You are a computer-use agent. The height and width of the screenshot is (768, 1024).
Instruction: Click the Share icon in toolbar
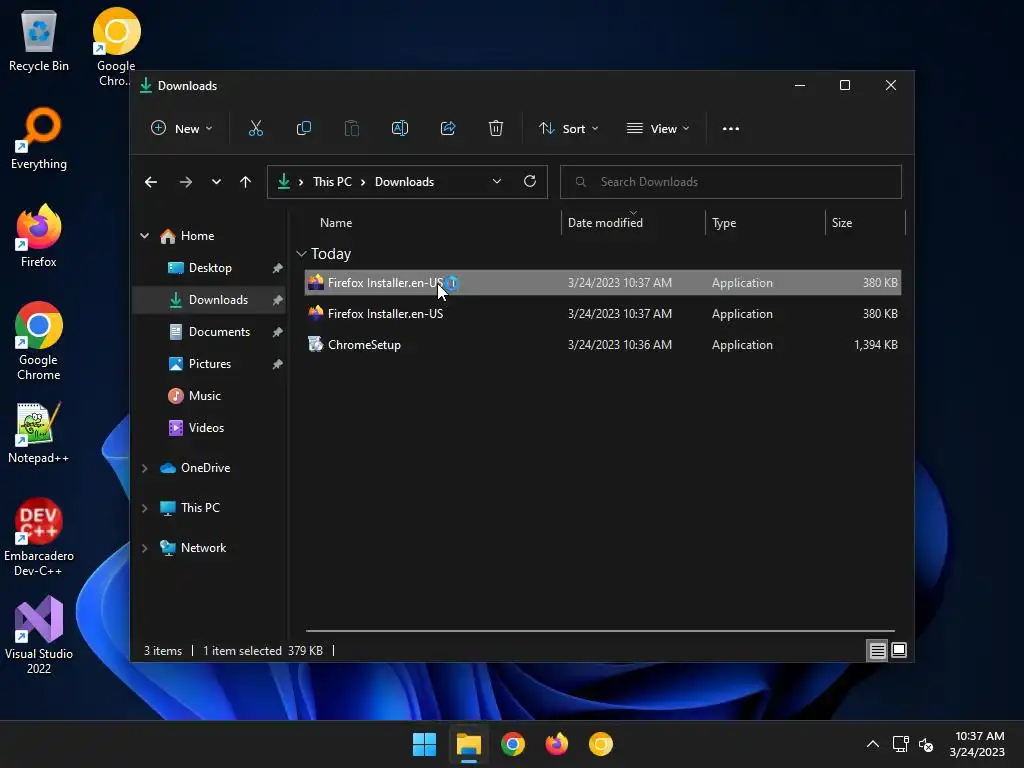coord(448,129)
